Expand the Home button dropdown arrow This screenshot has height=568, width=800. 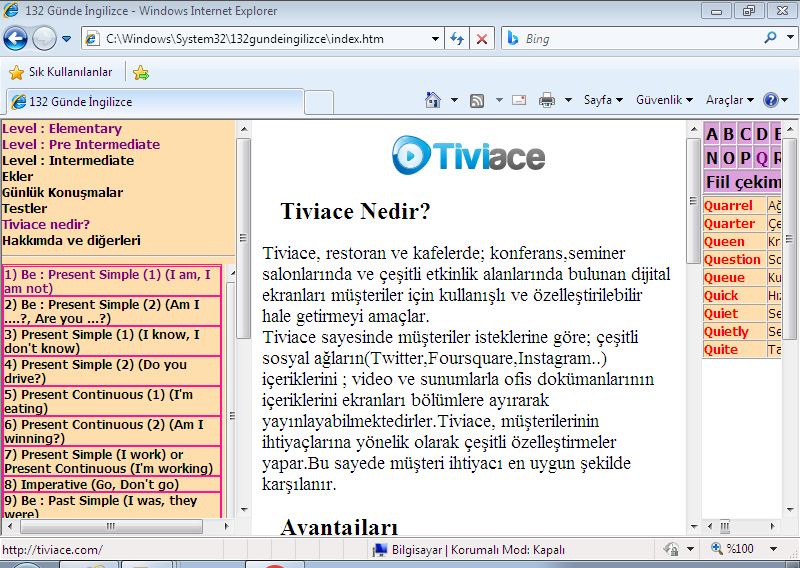(454, 100)
